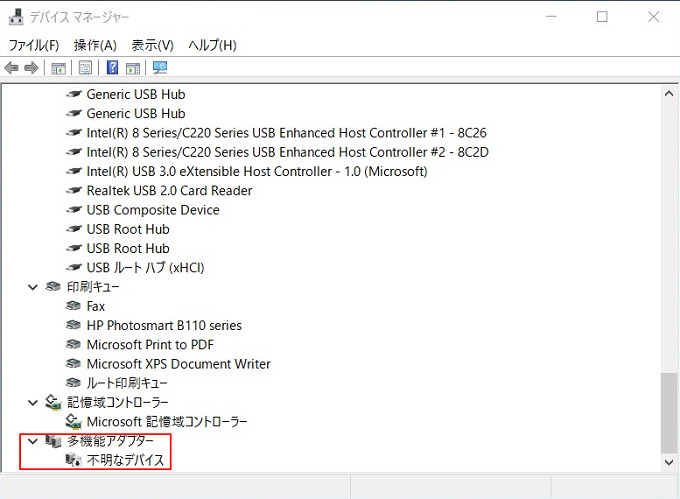The width and height of the screenshot is (680, 499).
Task: Click the 印刷キュー printer category icon
Action: (53, 287)
